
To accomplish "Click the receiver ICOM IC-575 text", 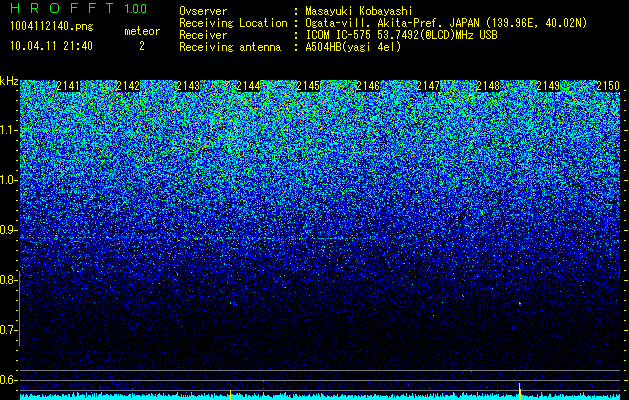I will point(402,35).
